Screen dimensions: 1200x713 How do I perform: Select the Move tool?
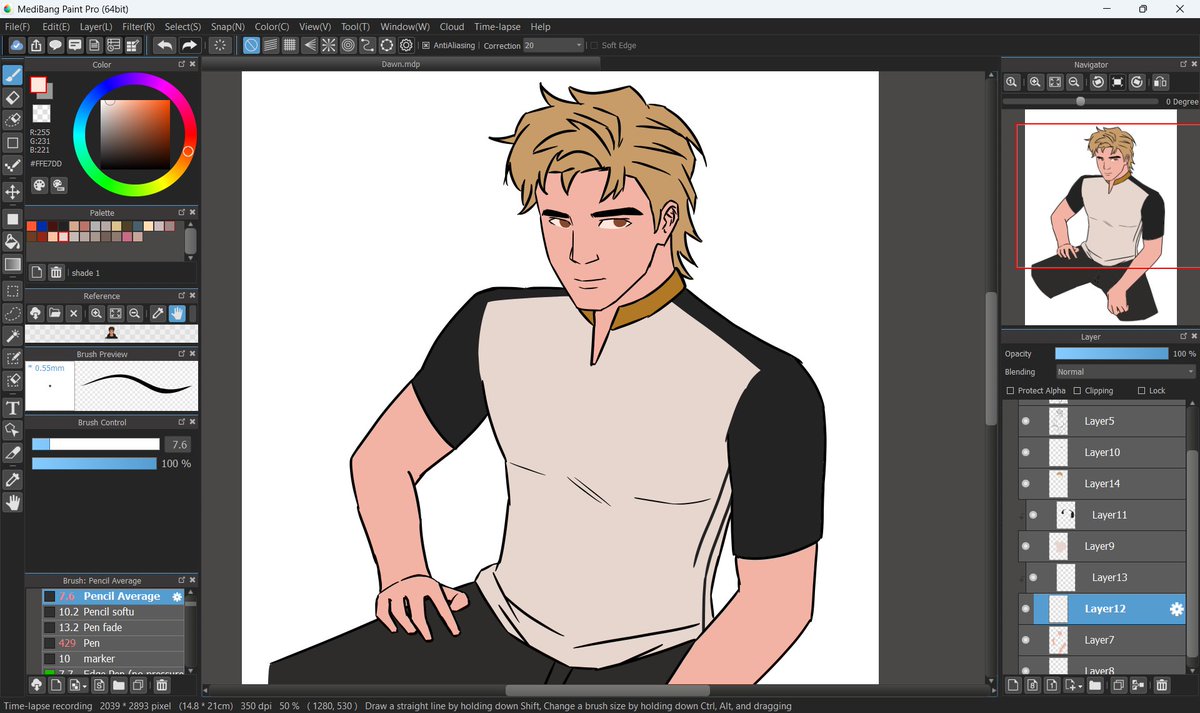tap(12, 191)
